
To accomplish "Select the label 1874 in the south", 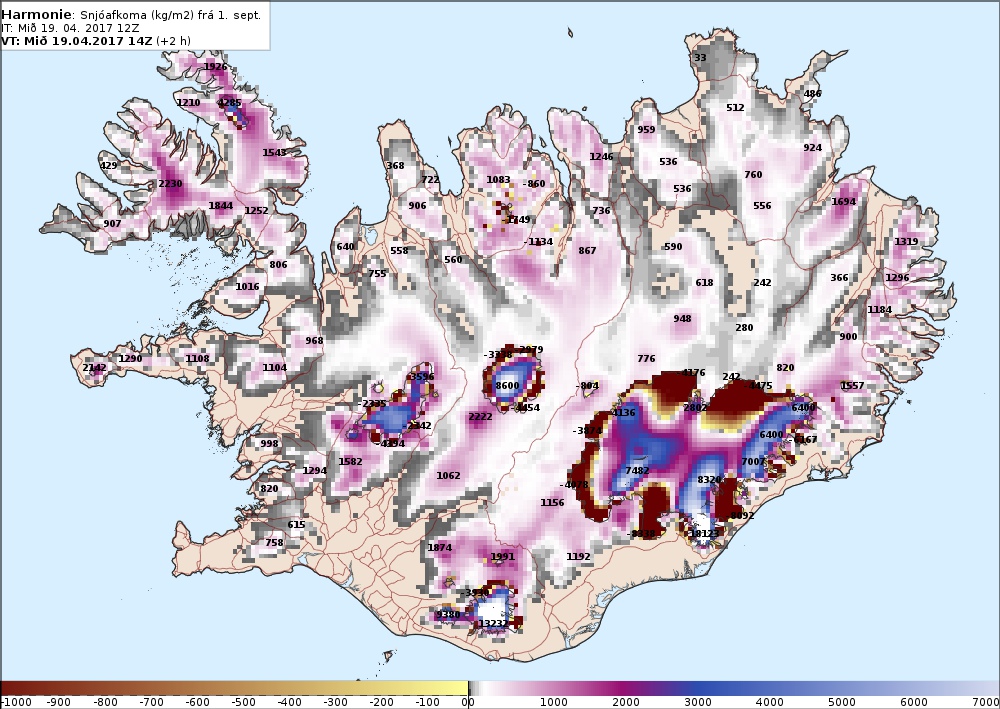I will (439, 547).
